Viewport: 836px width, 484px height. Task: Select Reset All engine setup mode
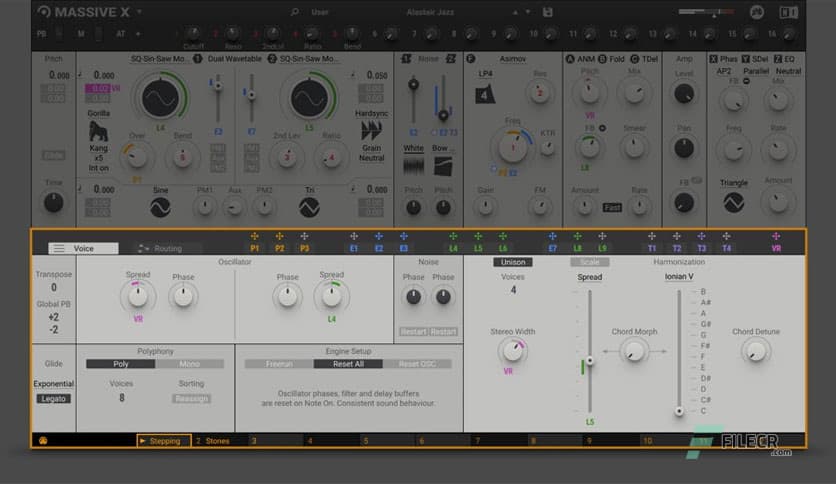[x=348, y=364]
